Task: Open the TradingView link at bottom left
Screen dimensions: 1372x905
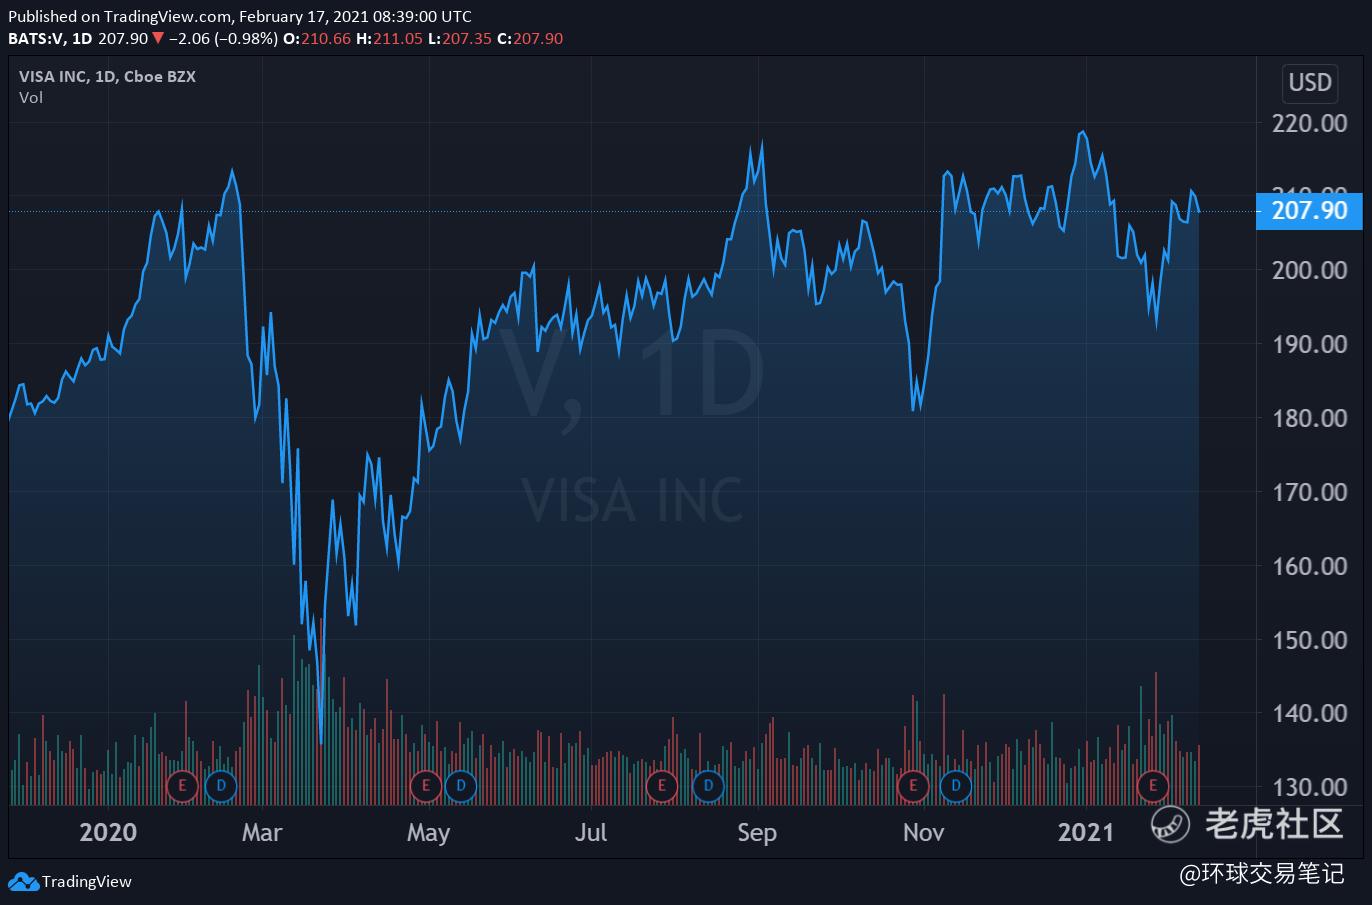Action: click(70, 881)
